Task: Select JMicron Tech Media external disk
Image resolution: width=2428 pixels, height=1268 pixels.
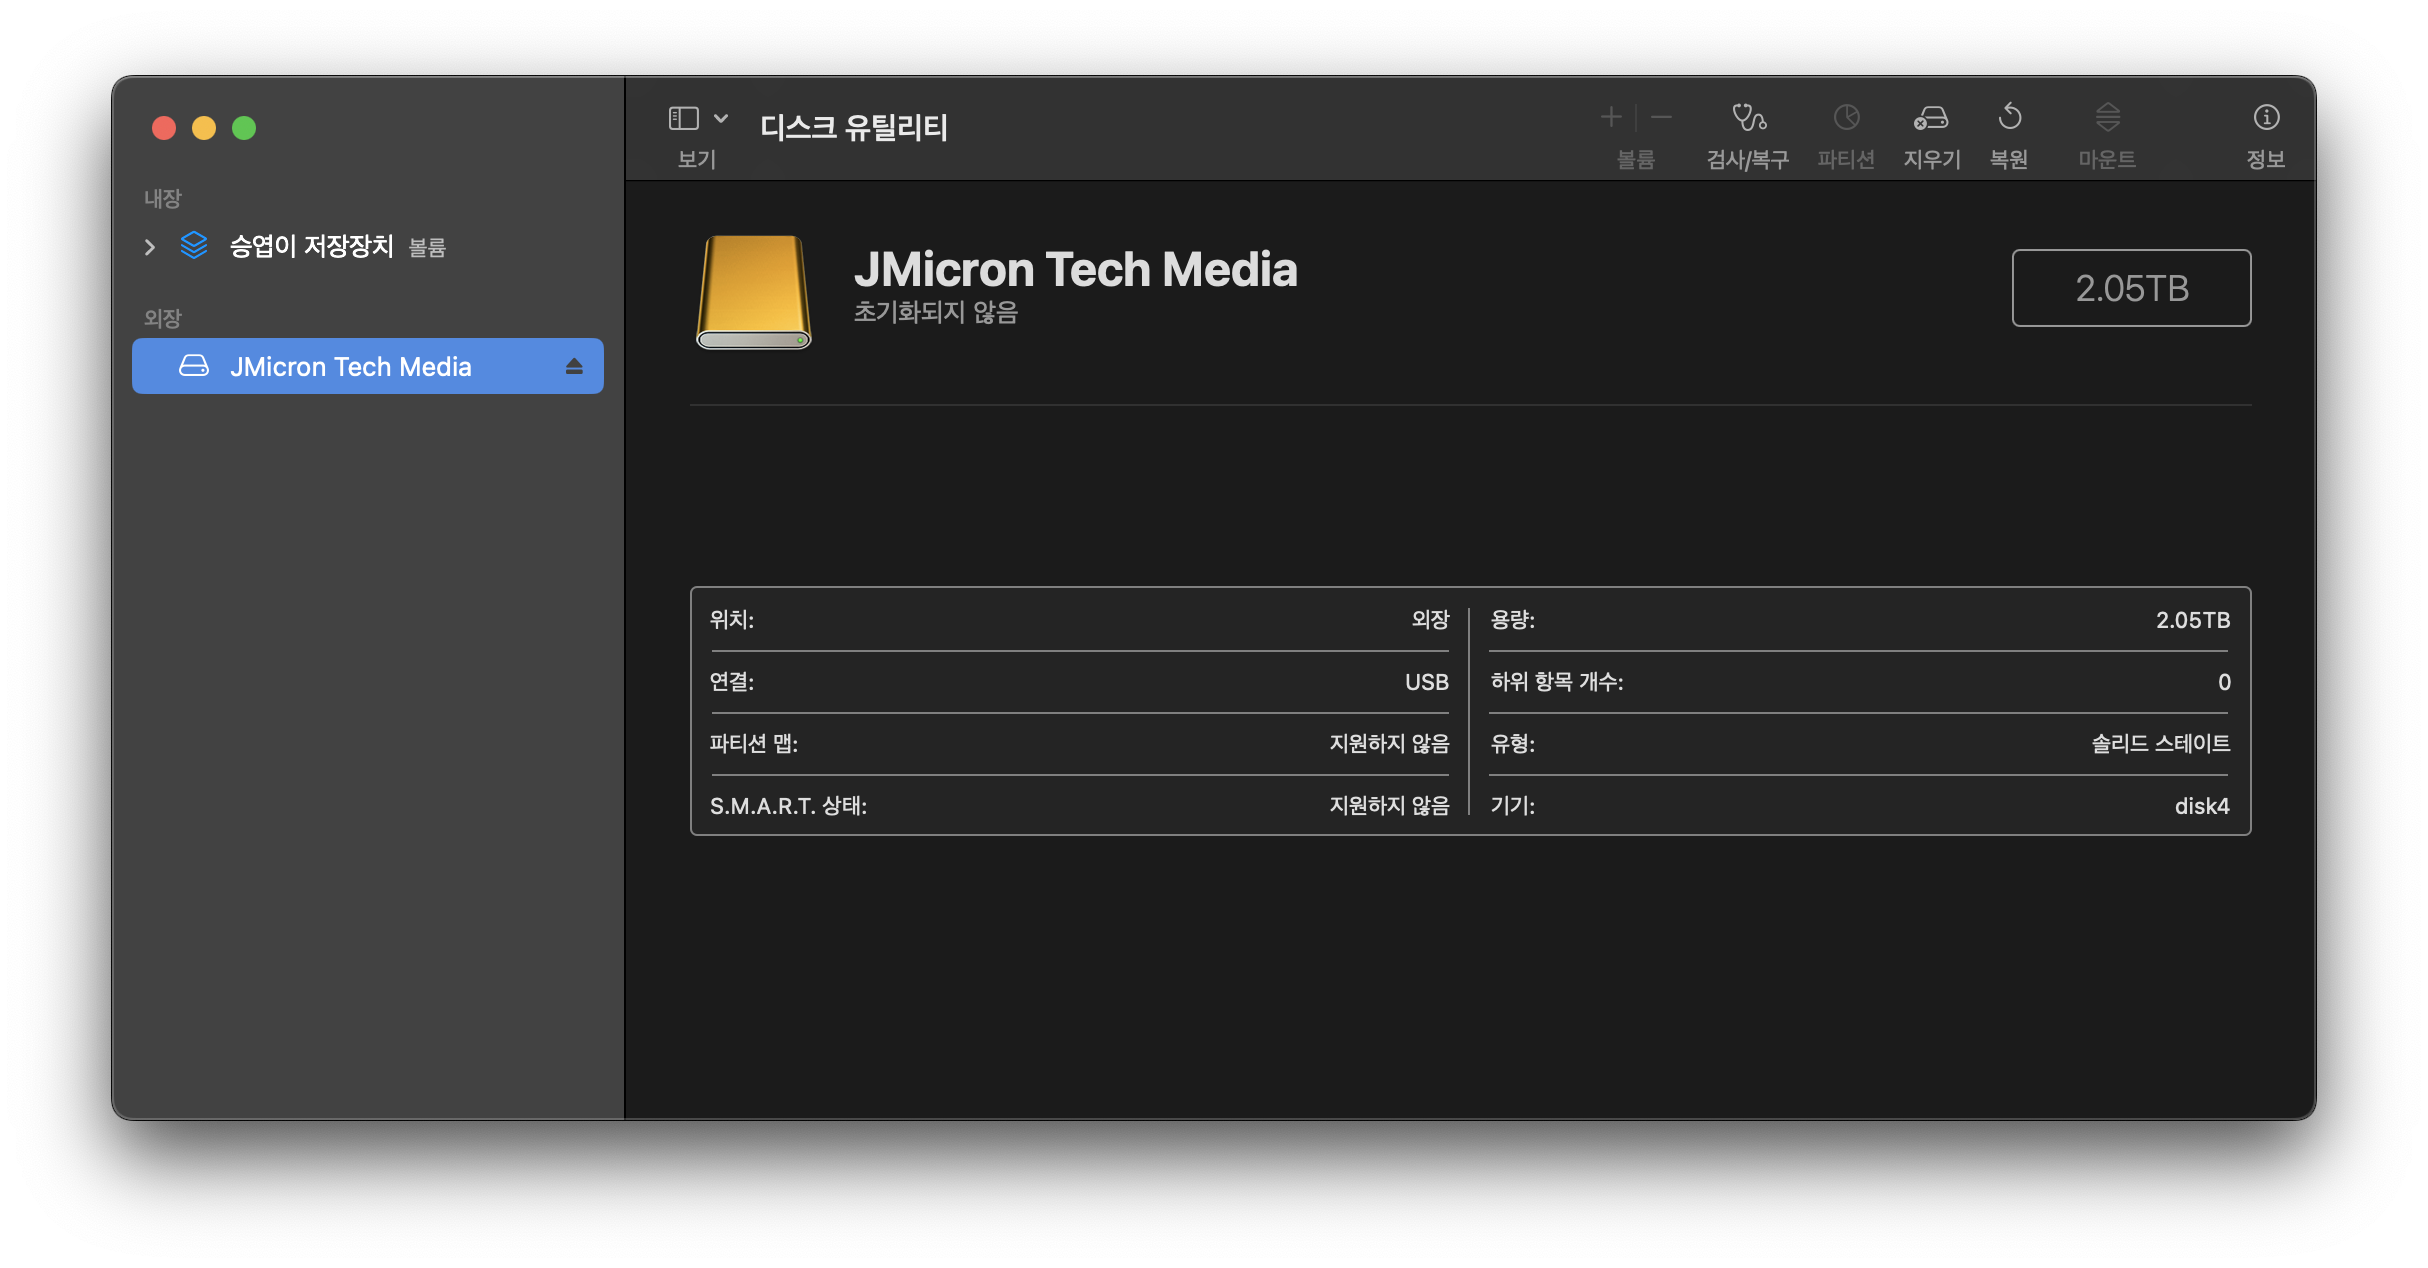Action: 350,367
